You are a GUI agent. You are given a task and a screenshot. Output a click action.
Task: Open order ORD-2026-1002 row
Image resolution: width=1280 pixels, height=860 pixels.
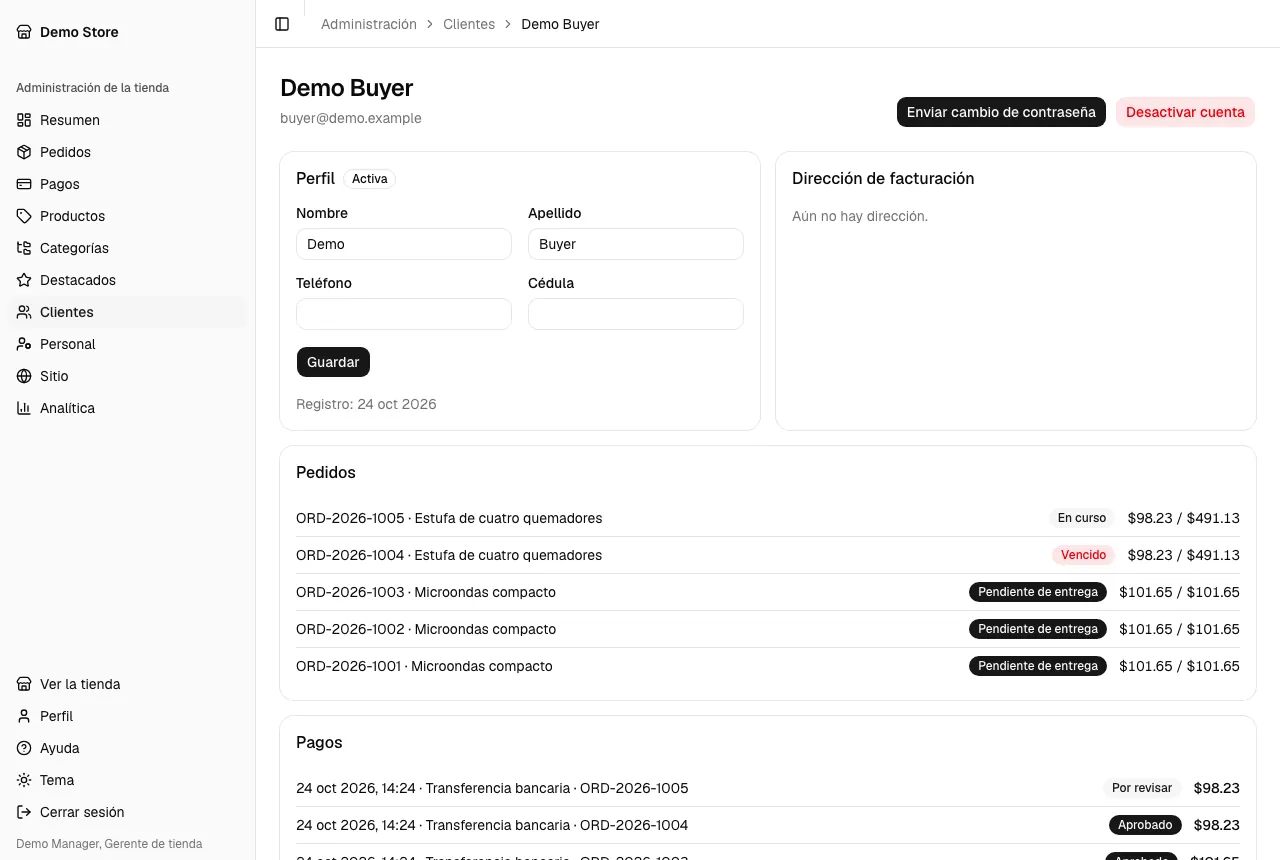point(768,629)
